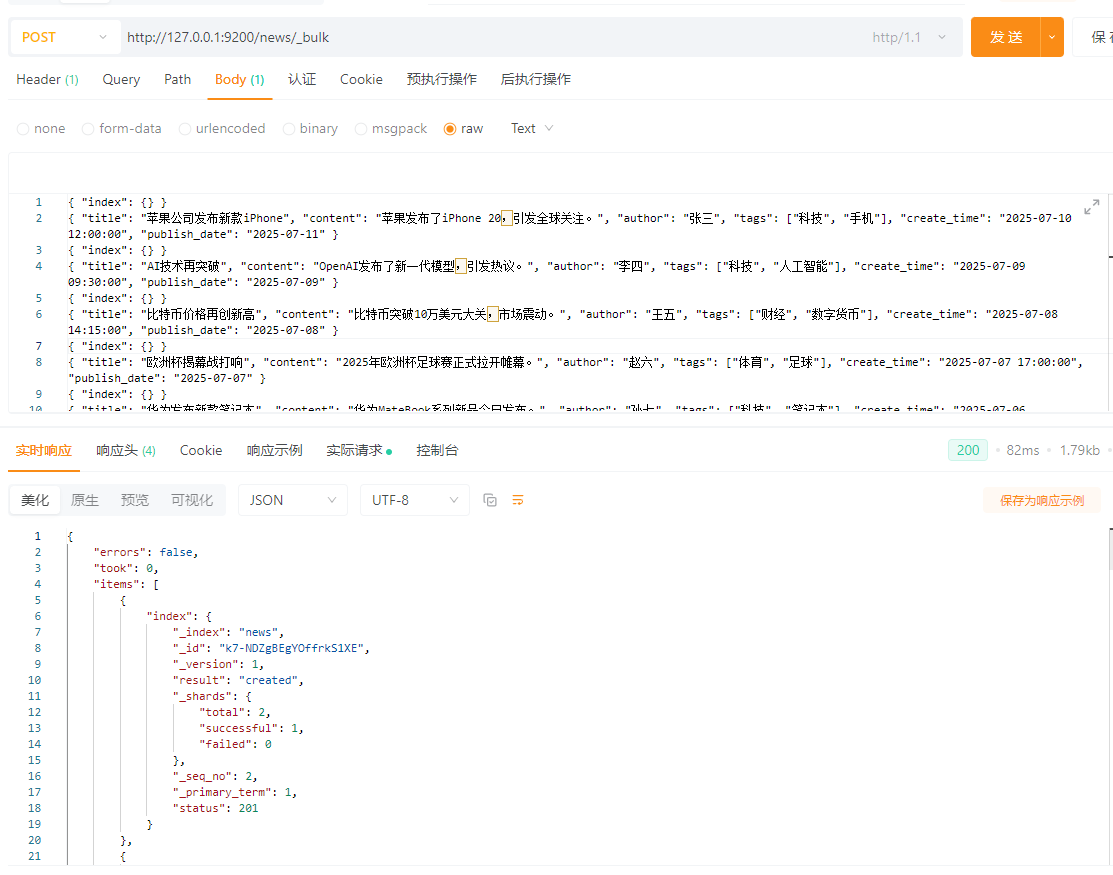Select the none body type radio
This screenshot has height=875, width=1113.
click(41, 128)
